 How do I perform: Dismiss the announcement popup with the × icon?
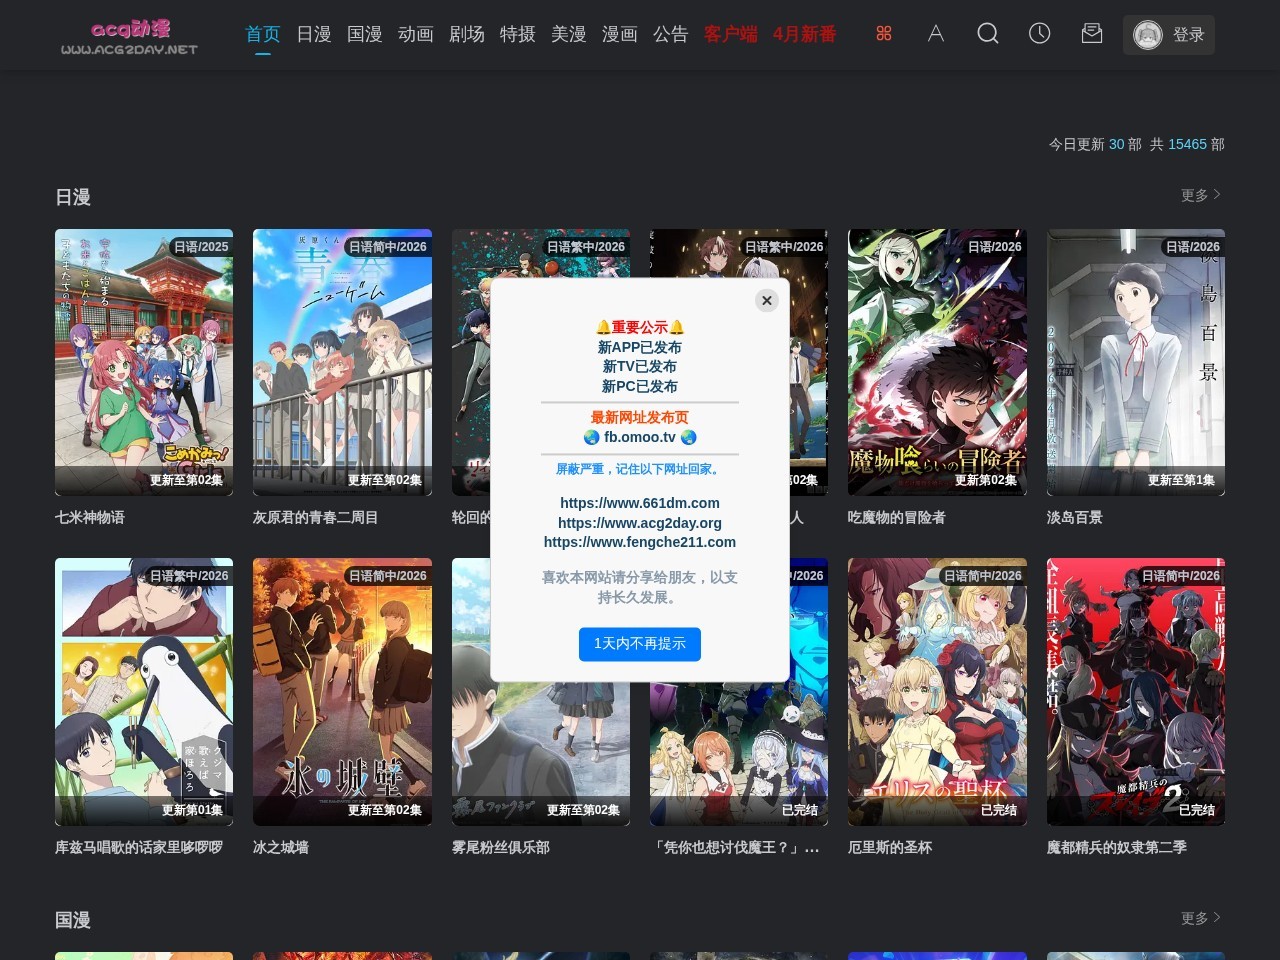[x=767, y=300]
